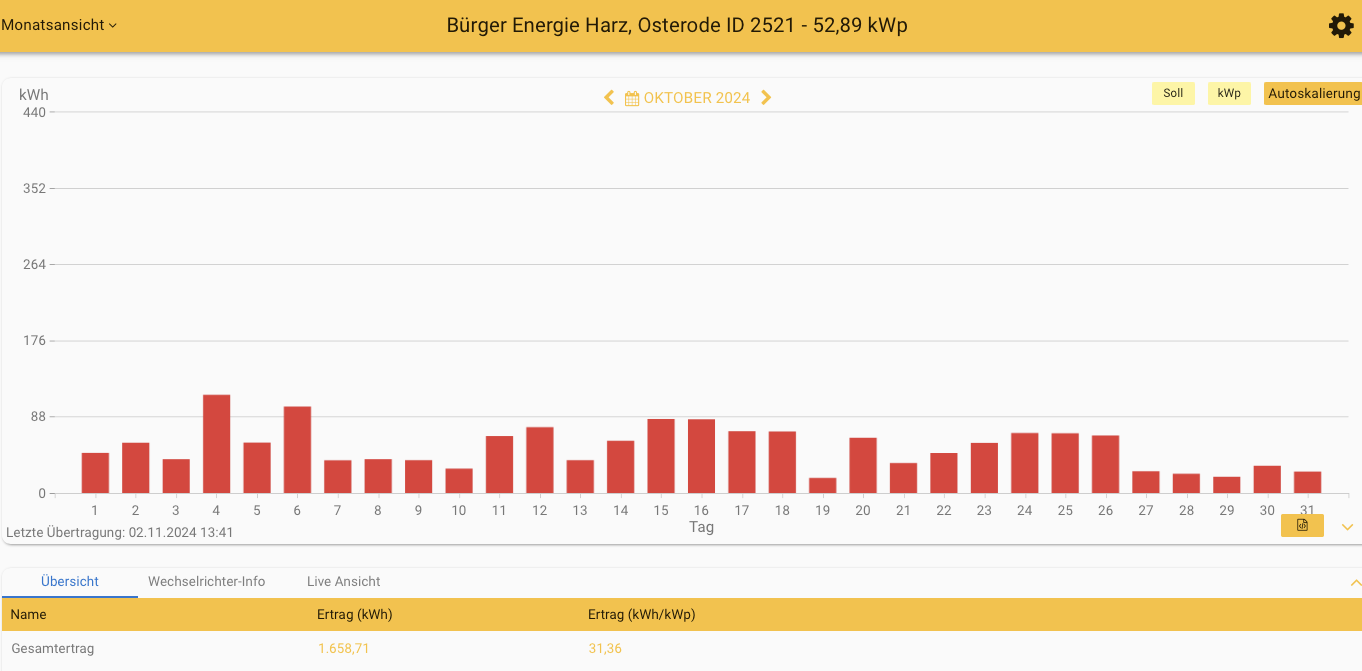Open the settings gear icon
The width and height of the screenshot is (1362, 671).
[1341, 26]
